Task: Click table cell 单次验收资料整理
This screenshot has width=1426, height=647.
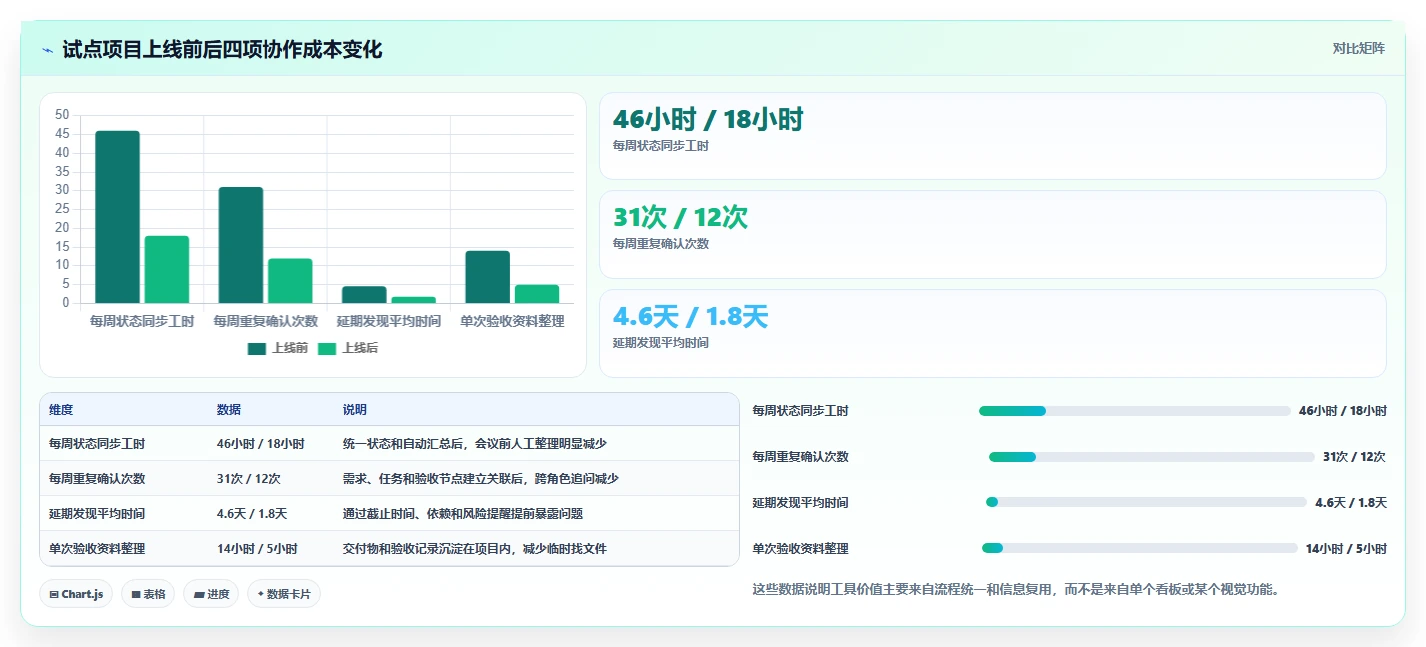Action: tap(97, 549)
